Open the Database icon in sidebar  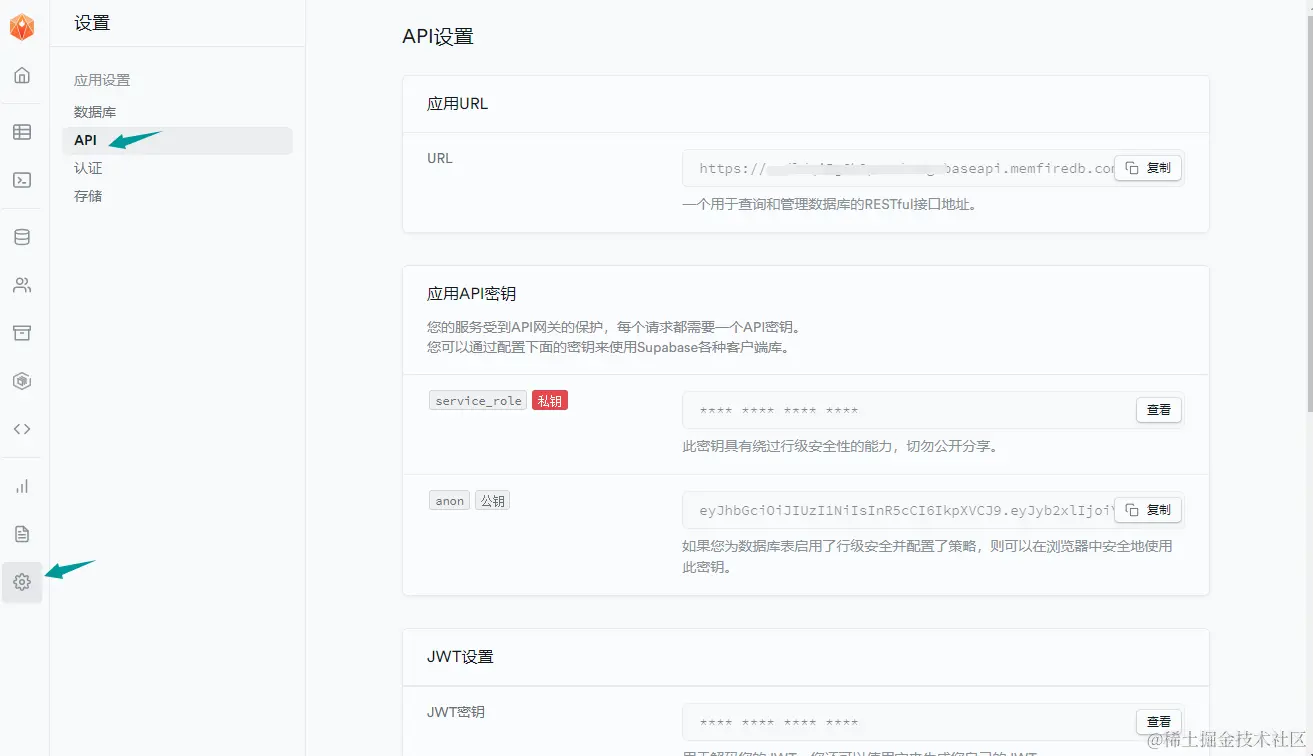tap(22, 237)
